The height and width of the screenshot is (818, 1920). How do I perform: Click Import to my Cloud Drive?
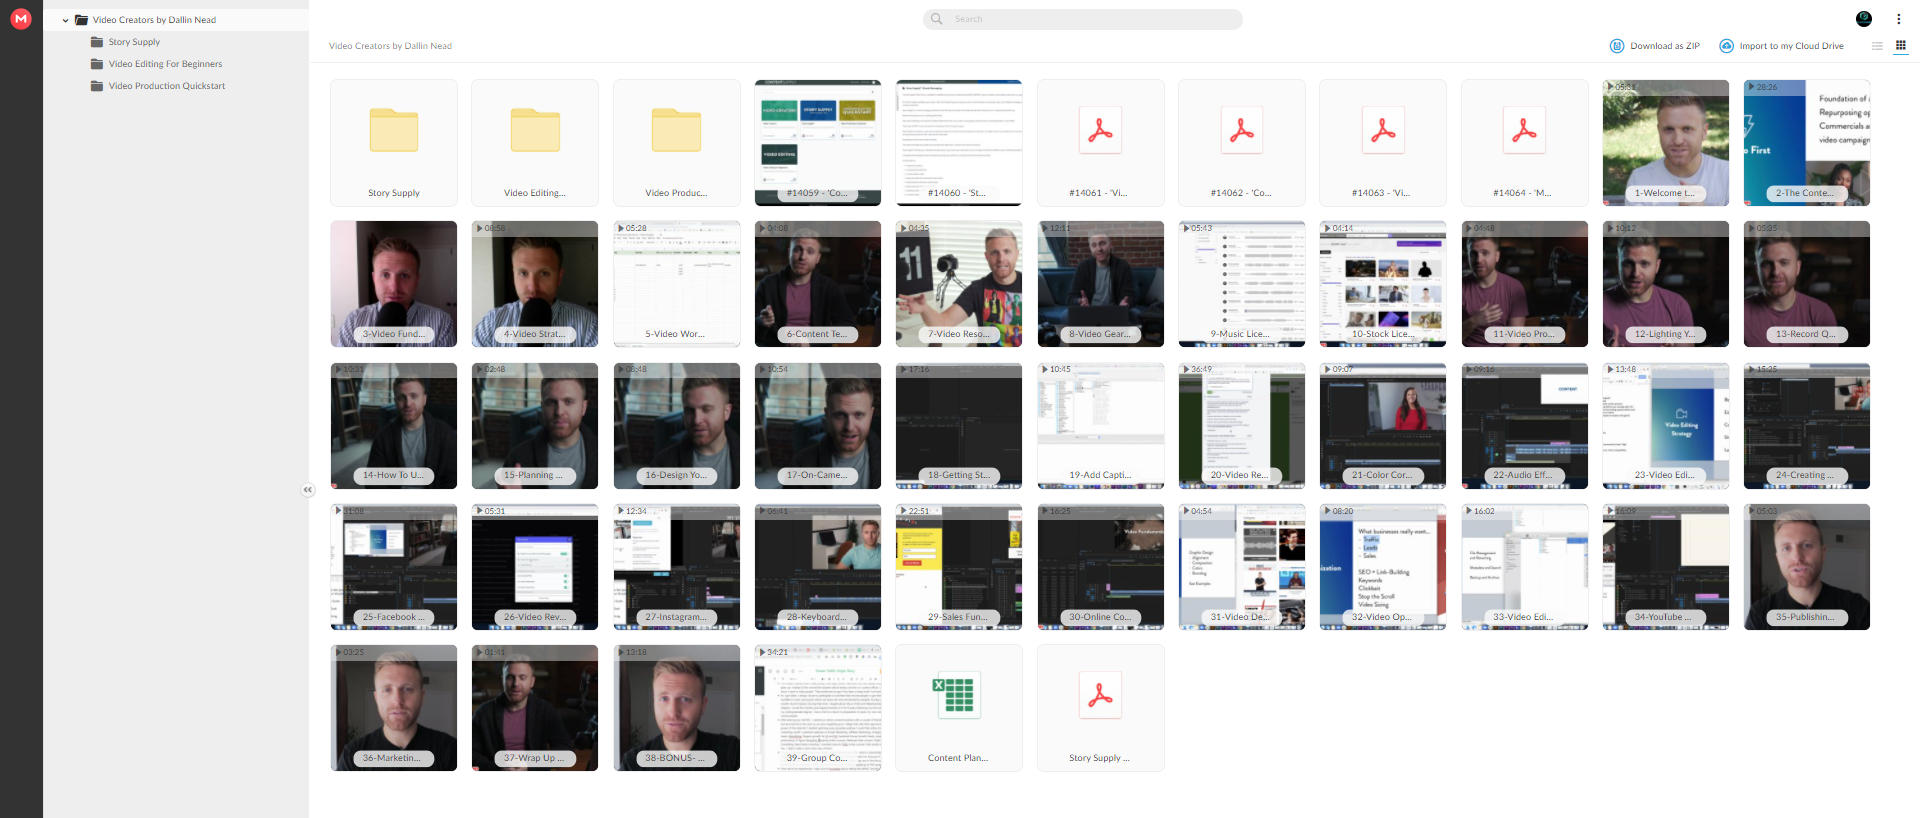pyautogui.click(x=1781, y=46)
